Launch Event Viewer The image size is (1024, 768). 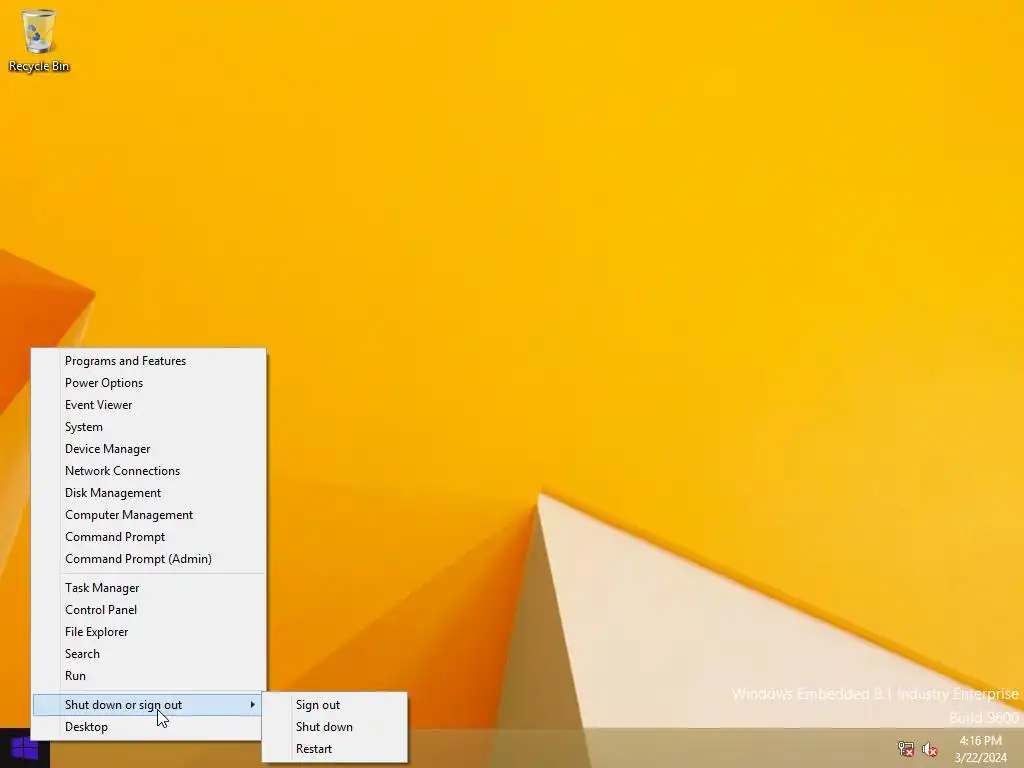149,405
